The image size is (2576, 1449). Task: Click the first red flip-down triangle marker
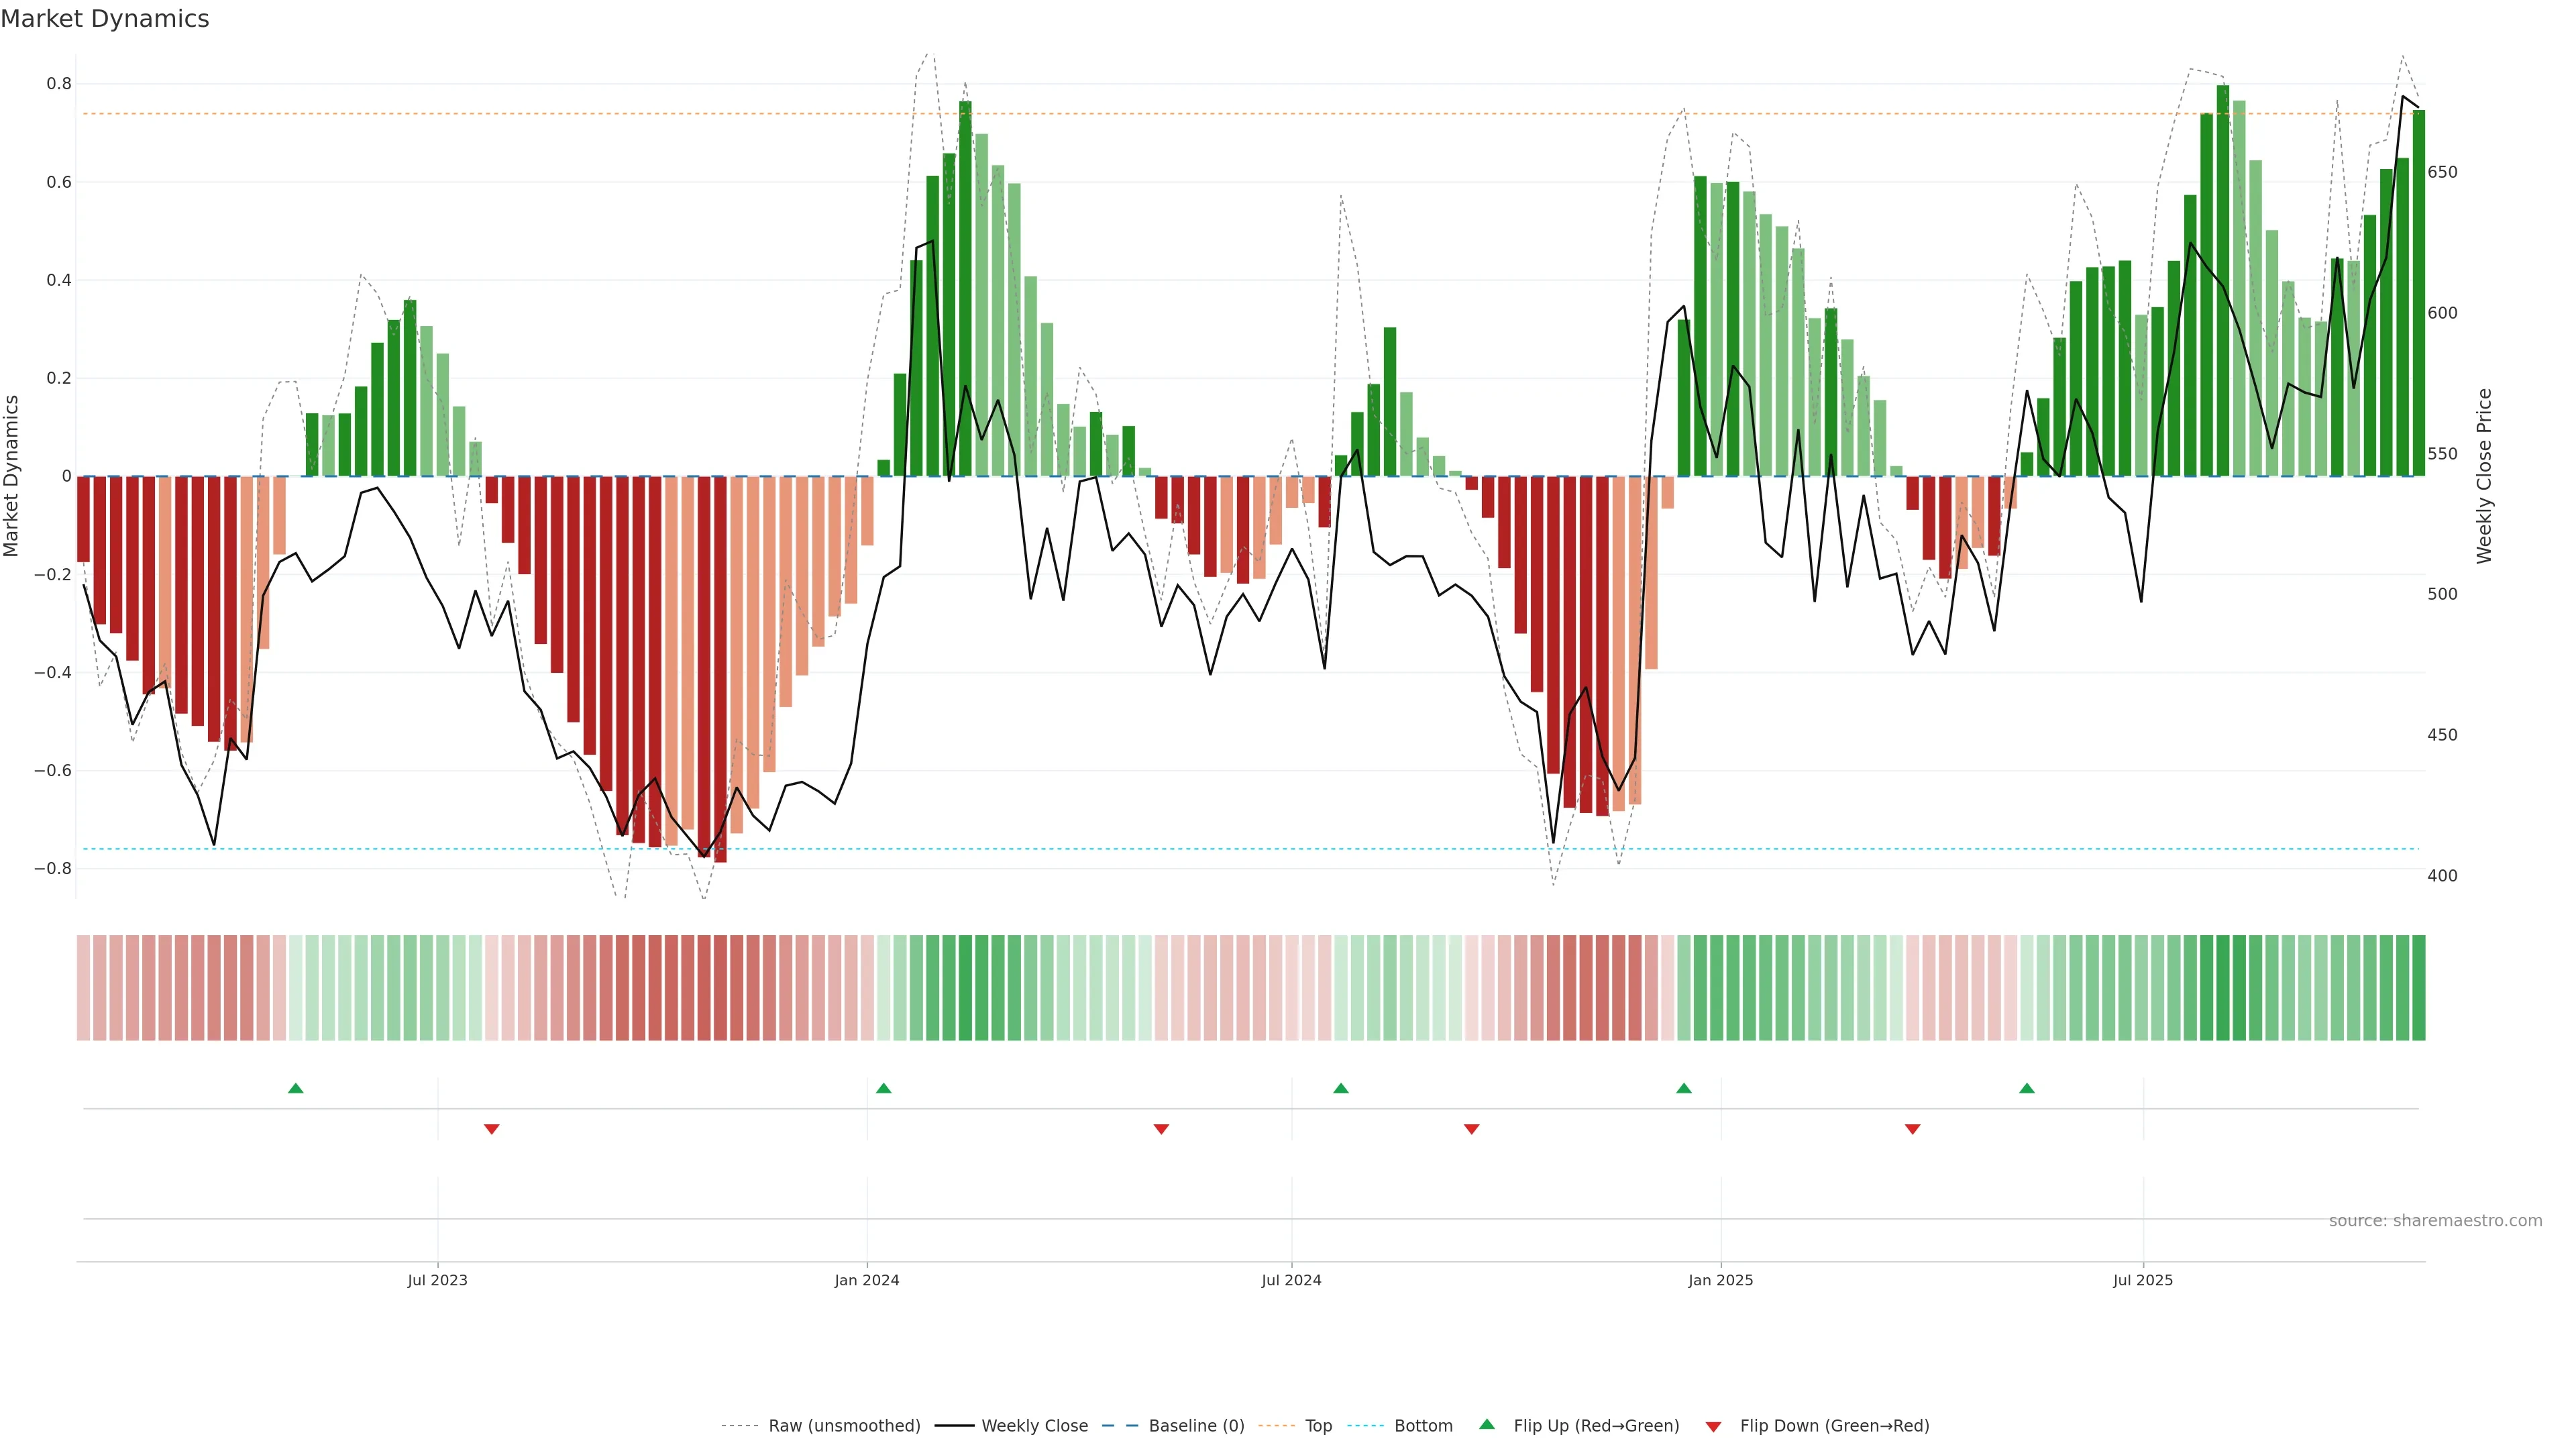tap(491, 1129)
